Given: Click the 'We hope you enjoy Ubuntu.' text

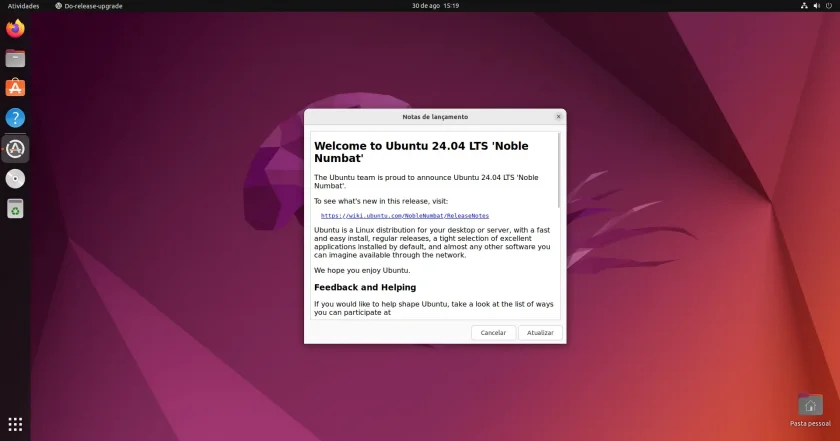Looking at the screenshot, I should [362, 271].
